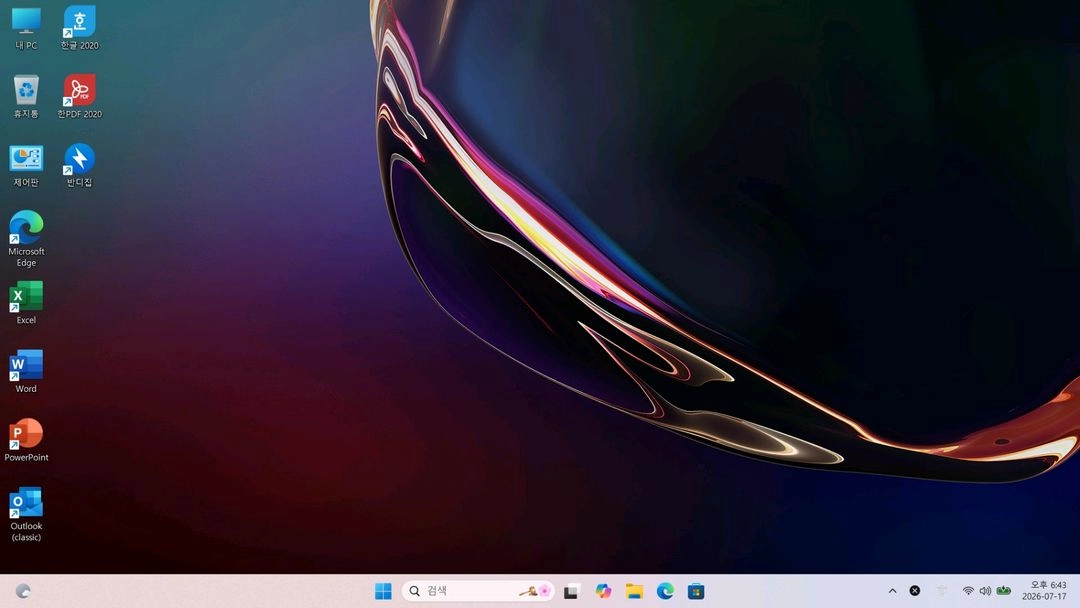
Task: Select the Word desktop shortcut
Action: tap(26, 372)
